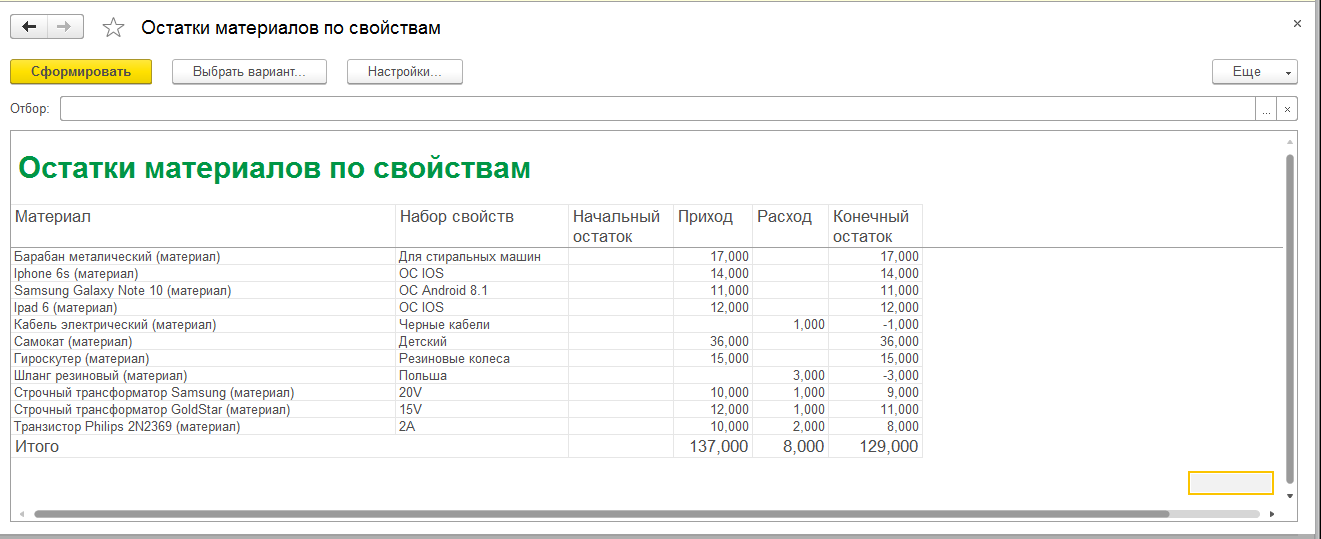Viewport: 1321px width, 539px height.
Task: Select row Гироскутер (материал)
Action: pyautogui.click(x=466, y=358)
